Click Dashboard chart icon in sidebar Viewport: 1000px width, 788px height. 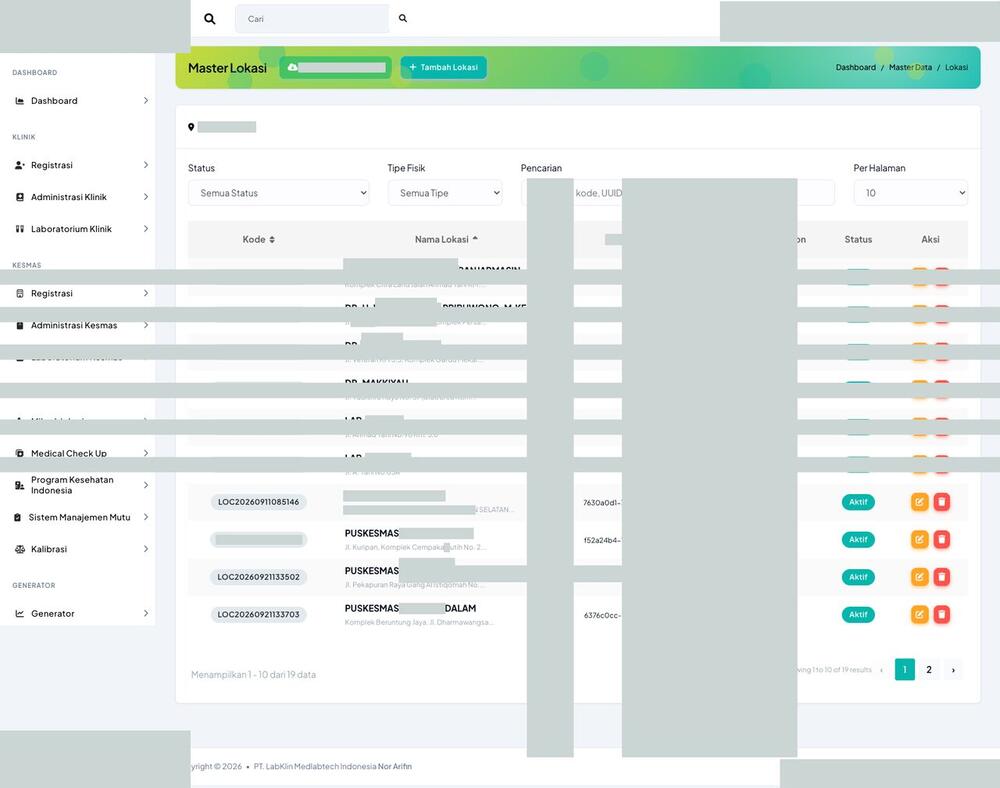tap(20, 101)
